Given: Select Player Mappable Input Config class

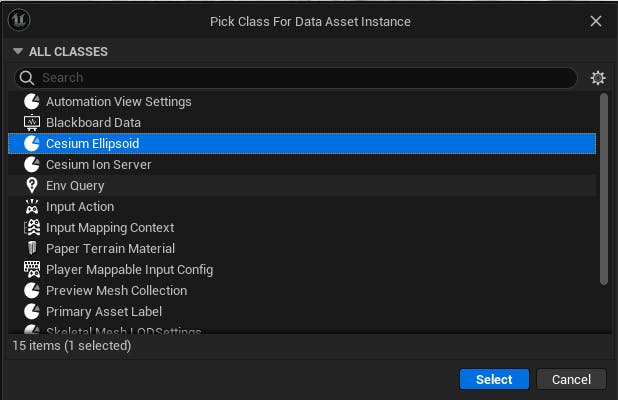Looking at the screenshot, I should [x=302, y=270].
